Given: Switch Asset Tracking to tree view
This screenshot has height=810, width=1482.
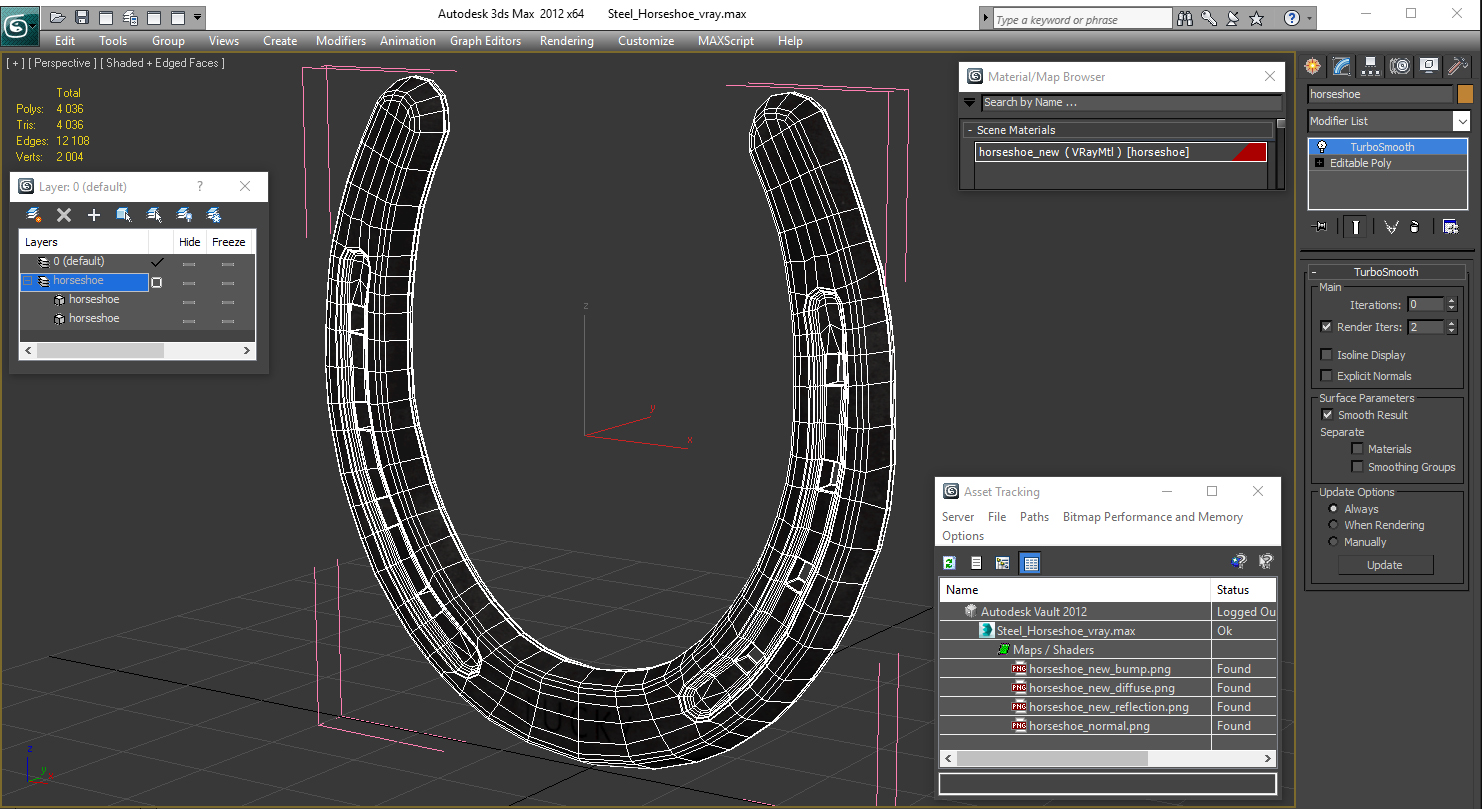Looking at the screenshot, I should coord(1002,563).
